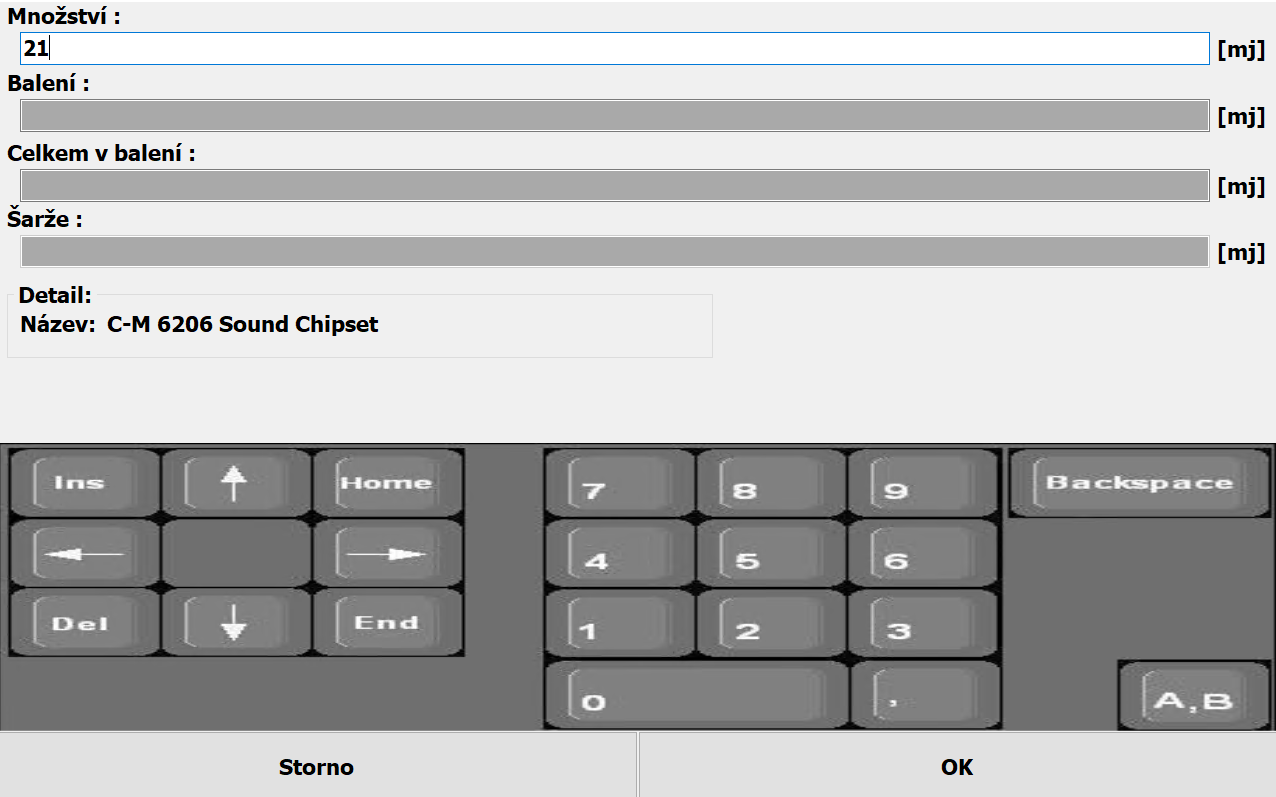This screenshot has width=1276, height=797.
Task: Tap digit 7 on numeric keypad
Action: pos(620,484)
